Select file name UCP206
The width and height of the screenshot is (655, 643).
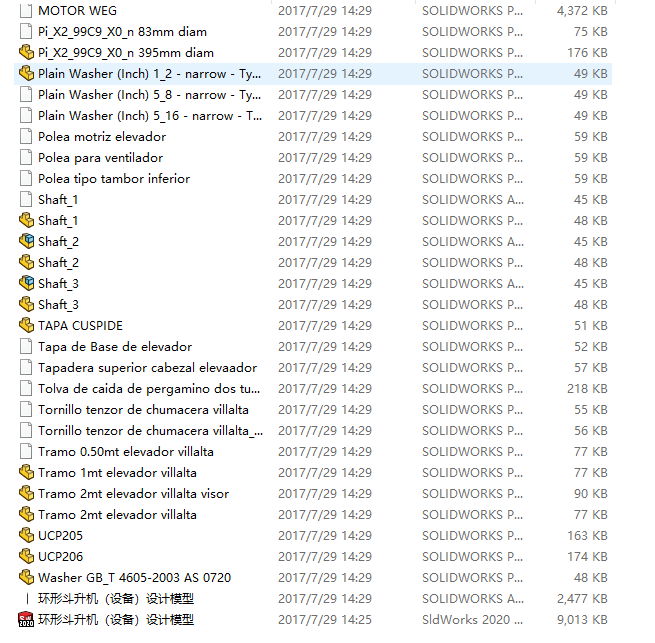[x=61, y=557]
